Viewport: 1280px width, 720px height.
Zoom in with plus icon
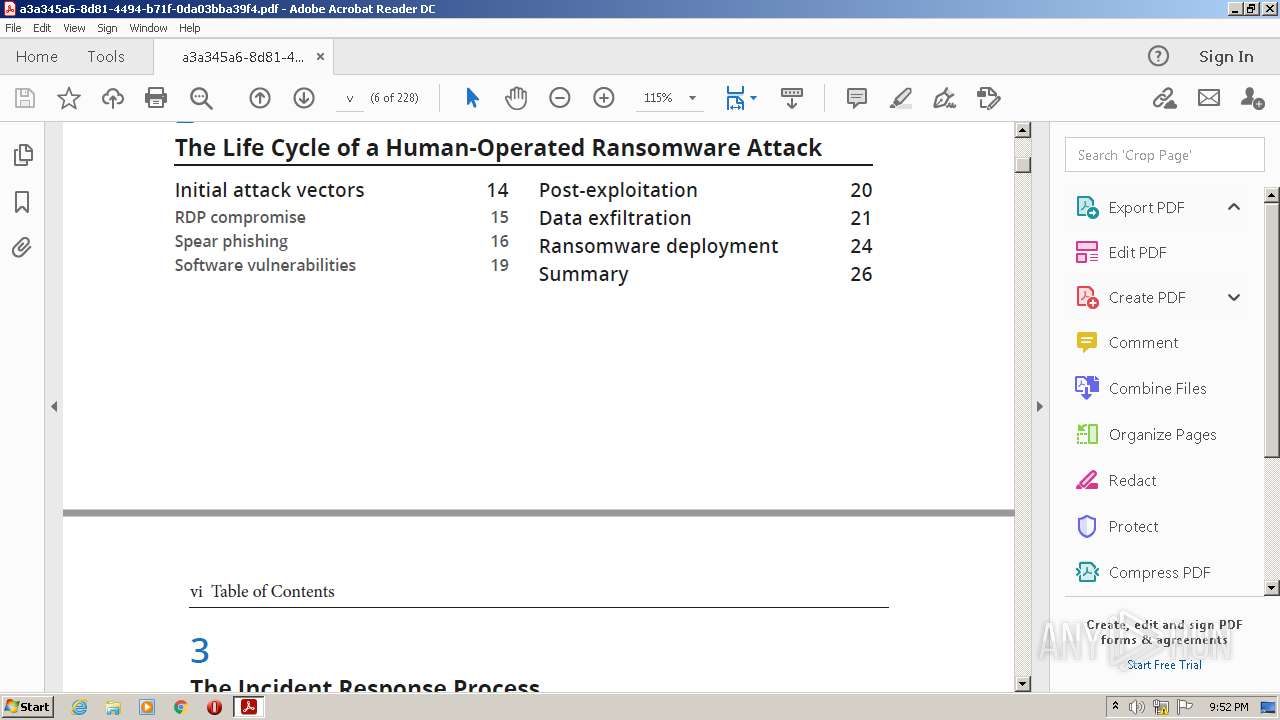pos(604,98)
